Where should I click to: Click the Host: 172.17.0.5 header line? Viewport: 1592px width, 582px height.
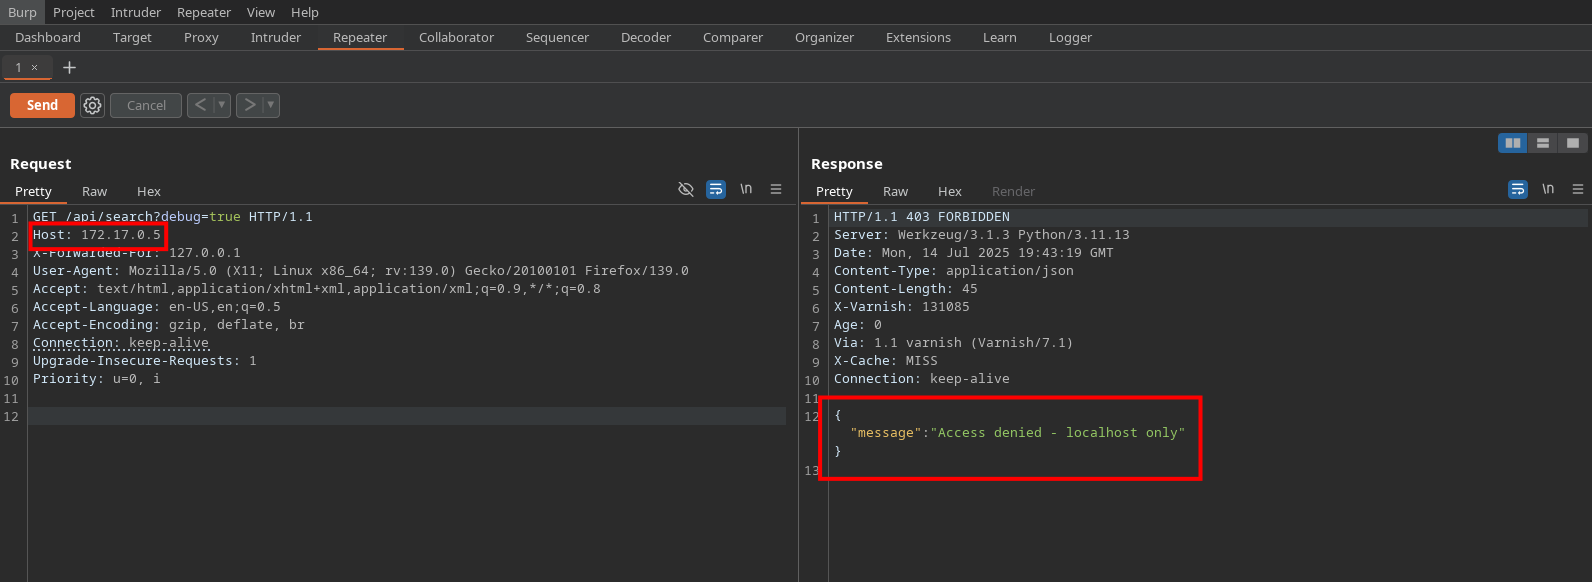[96, 235]
